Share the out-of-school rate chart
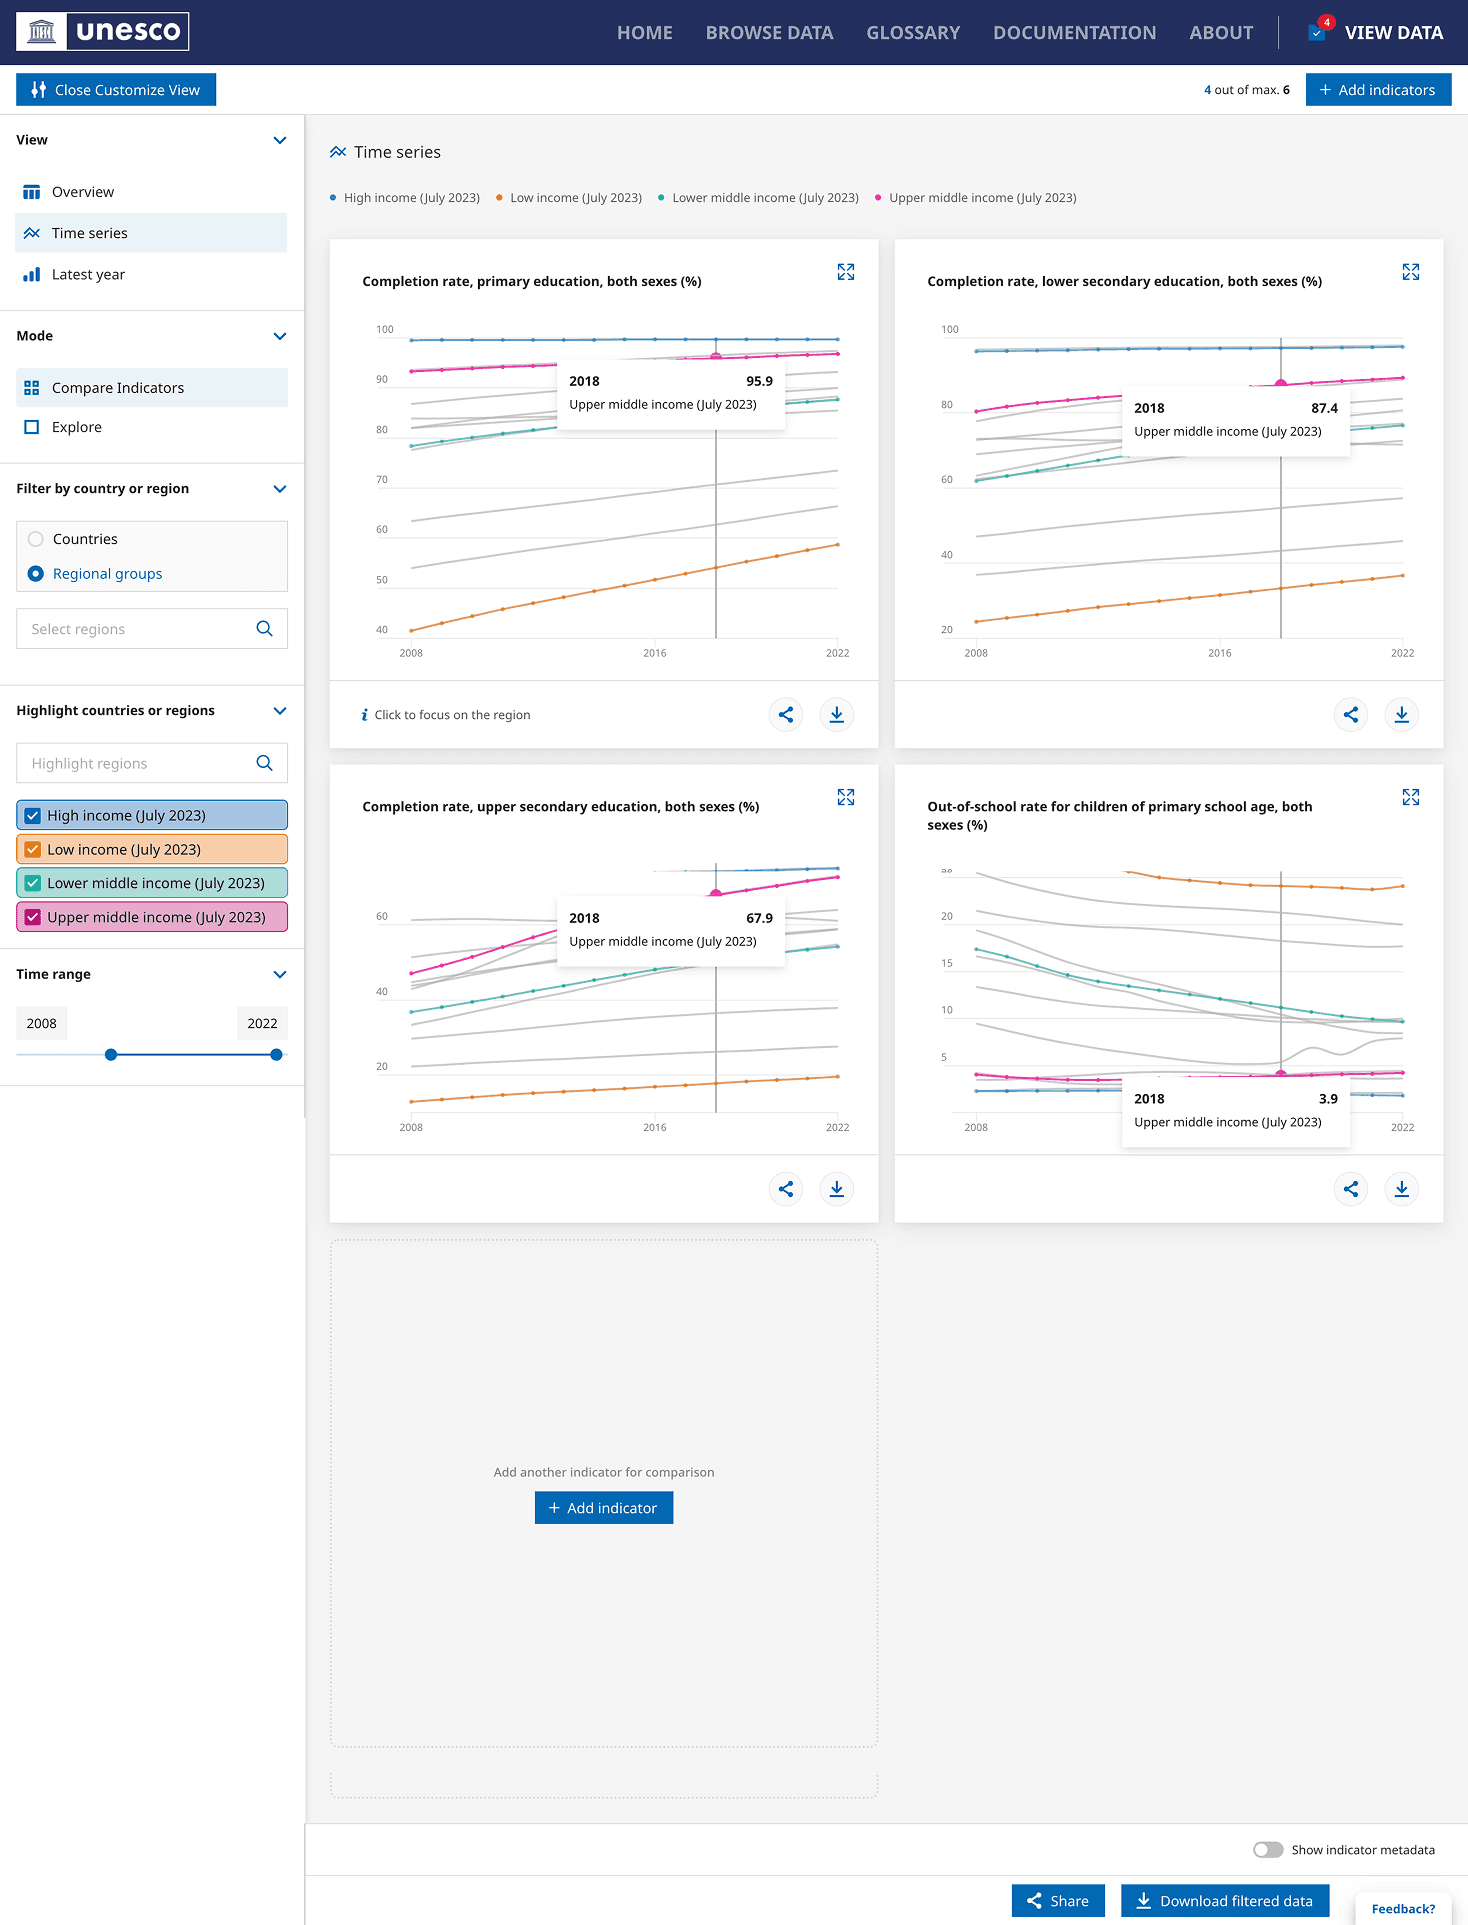1468x1925 pixels. [1351, 1189]
